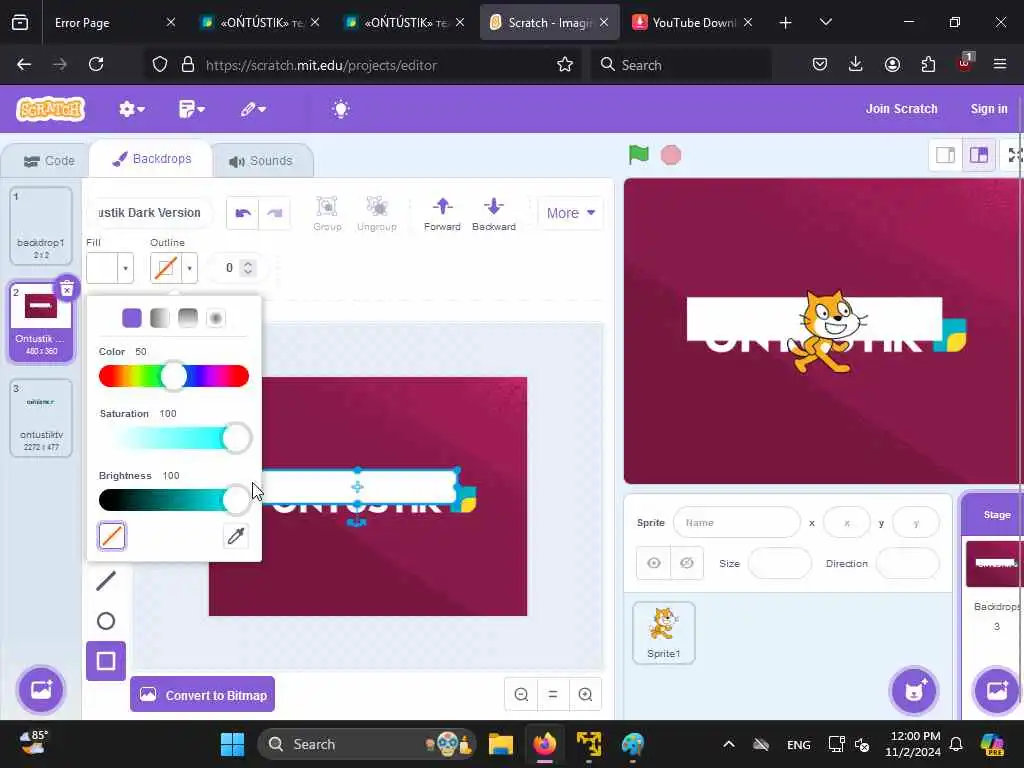Image resolution: width=1024 pixels, height=768 pixels.
Task: Switch to the Backdrops tab
Action: (x=152, y=159)
